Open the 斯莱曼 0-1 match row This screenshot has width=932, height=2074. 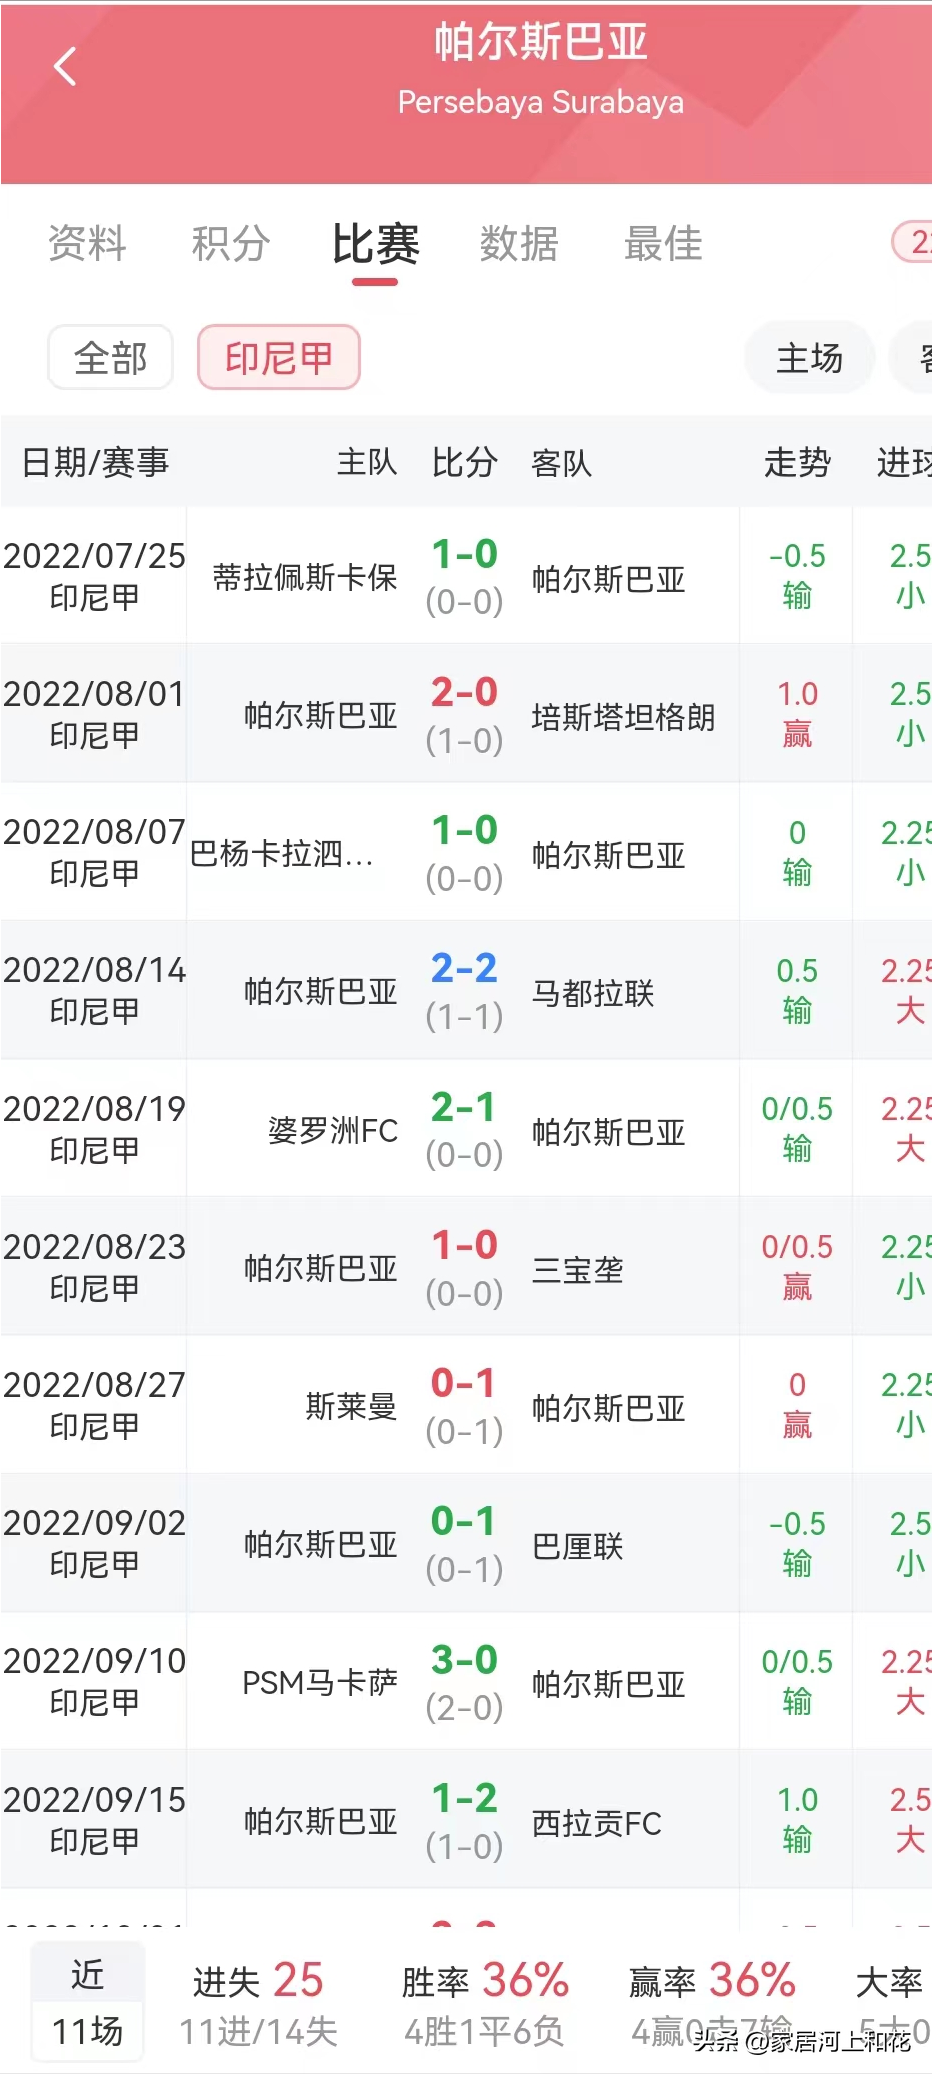464,1406
